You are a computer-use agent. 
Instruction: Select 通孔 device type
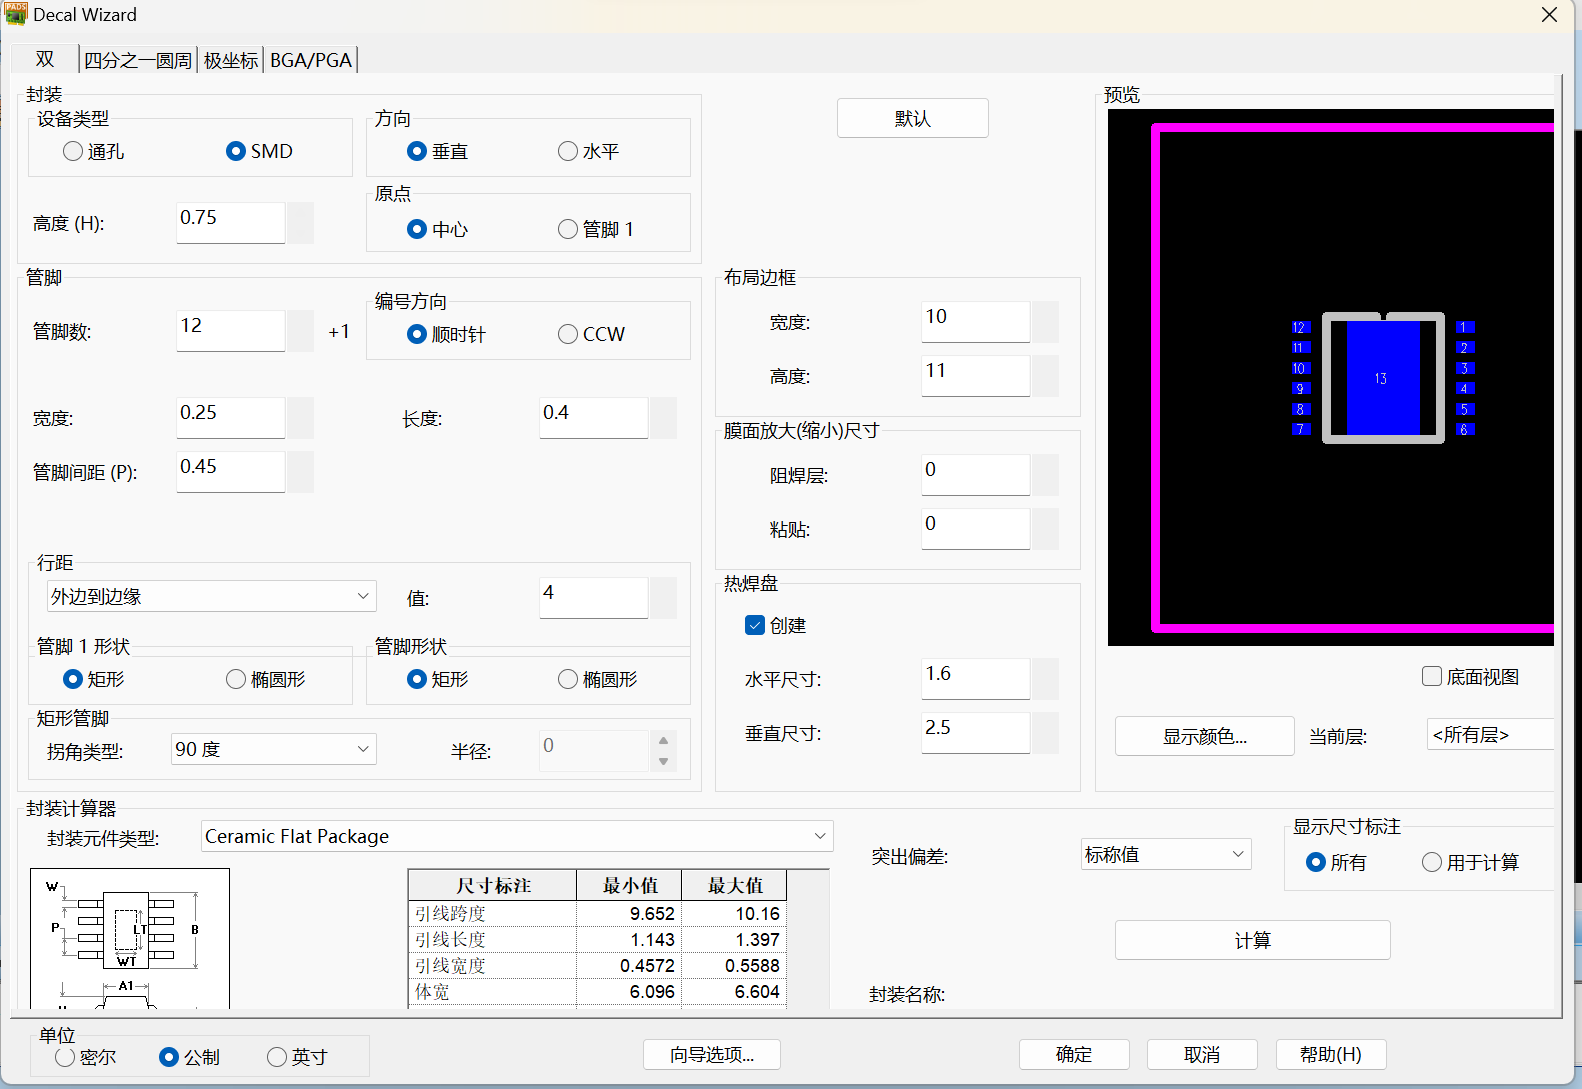coord(94,151)
